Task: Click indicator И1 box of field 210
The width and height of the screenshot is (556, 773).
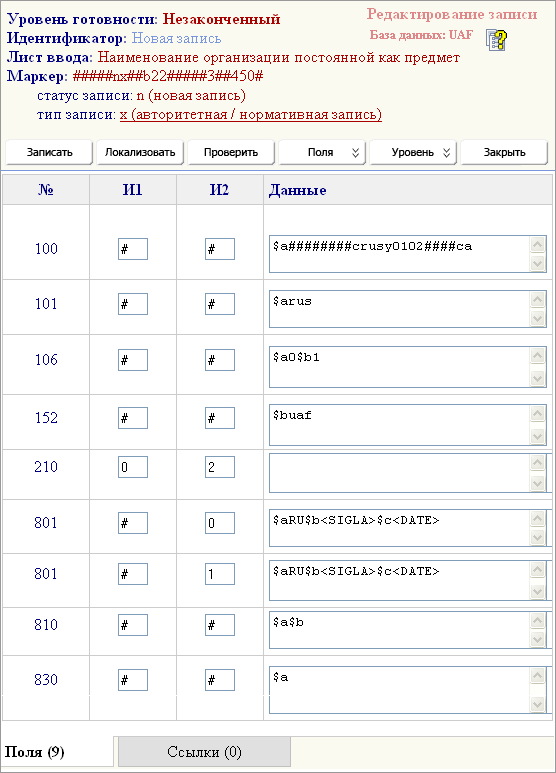Action: 133,467
